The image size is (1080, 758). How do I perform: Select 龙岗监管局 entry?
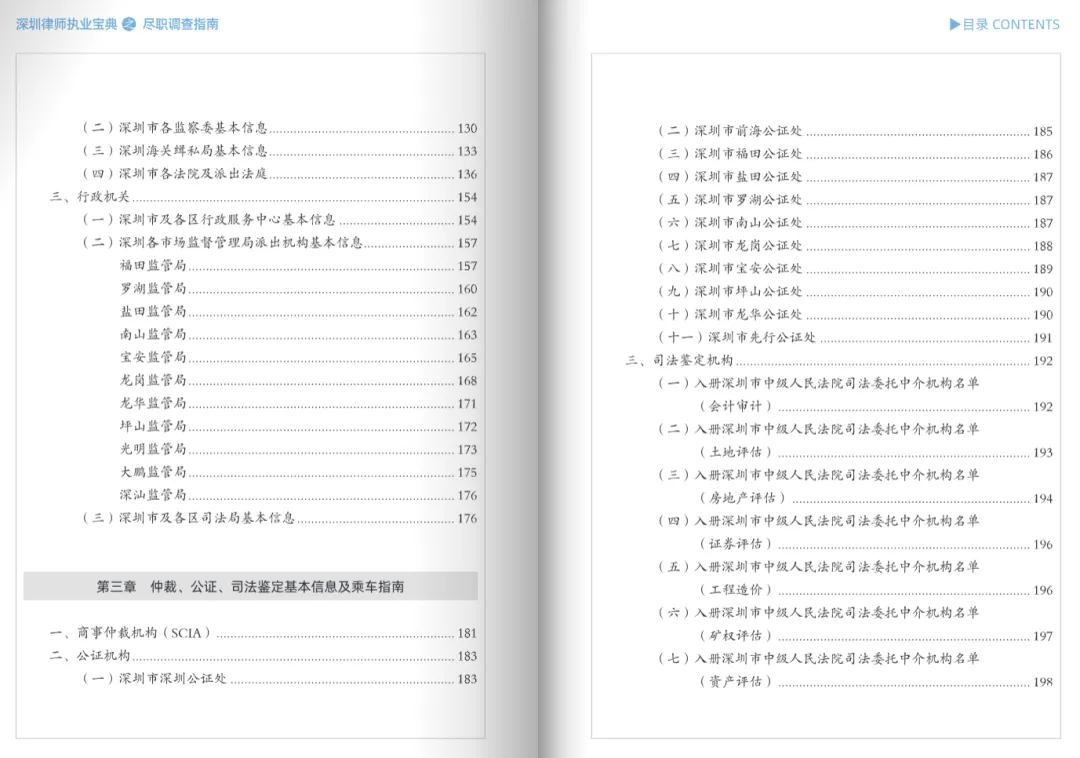298,381
